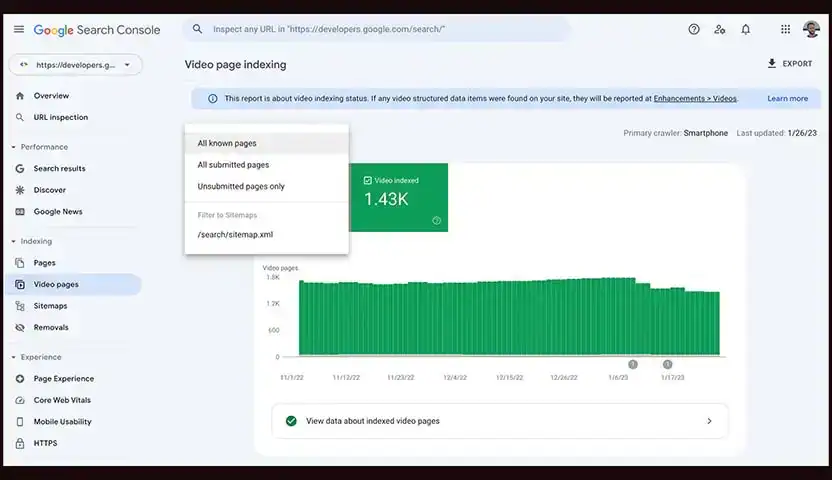Screen dimensions: 832x480
Task: Click the 11/1/22 axis date label
Action: [x=292, y=378]
